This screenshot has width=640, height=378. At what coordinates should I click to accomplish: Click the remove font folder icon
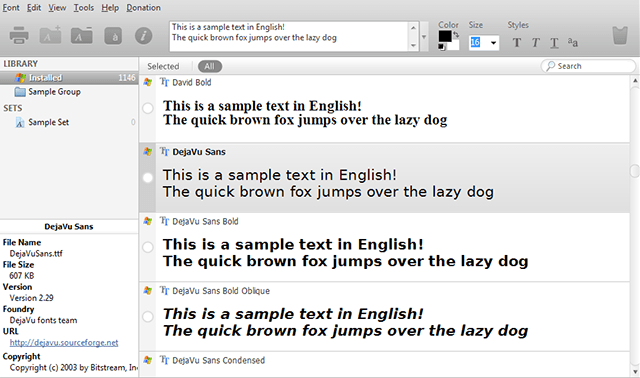(81, 36)
